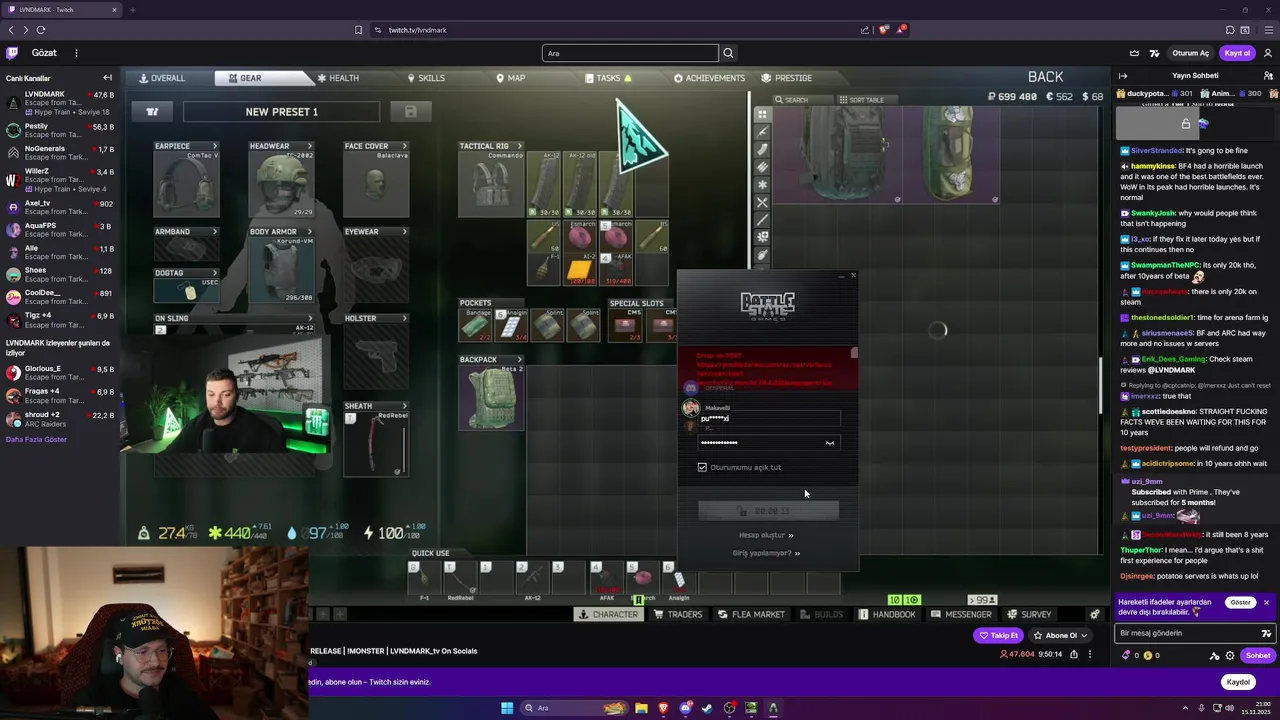Screen dimensions: 1280x720
Task: Expand the TACTICAL RIG slot dropdown
Action: click(x=519, y=146)
